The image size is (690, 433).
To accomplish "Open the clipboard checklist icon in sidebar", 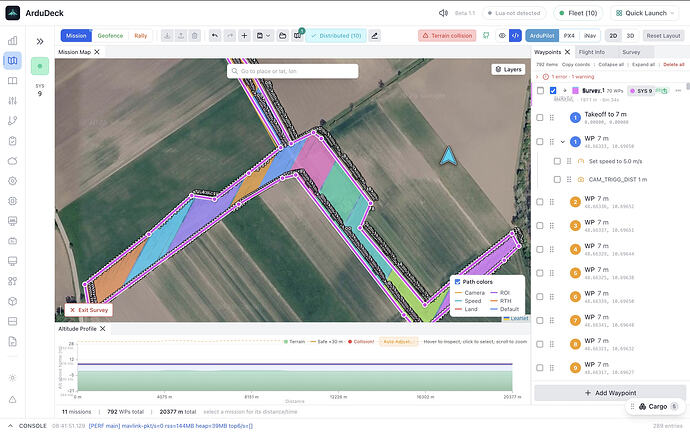I will [x=12, y=141].
